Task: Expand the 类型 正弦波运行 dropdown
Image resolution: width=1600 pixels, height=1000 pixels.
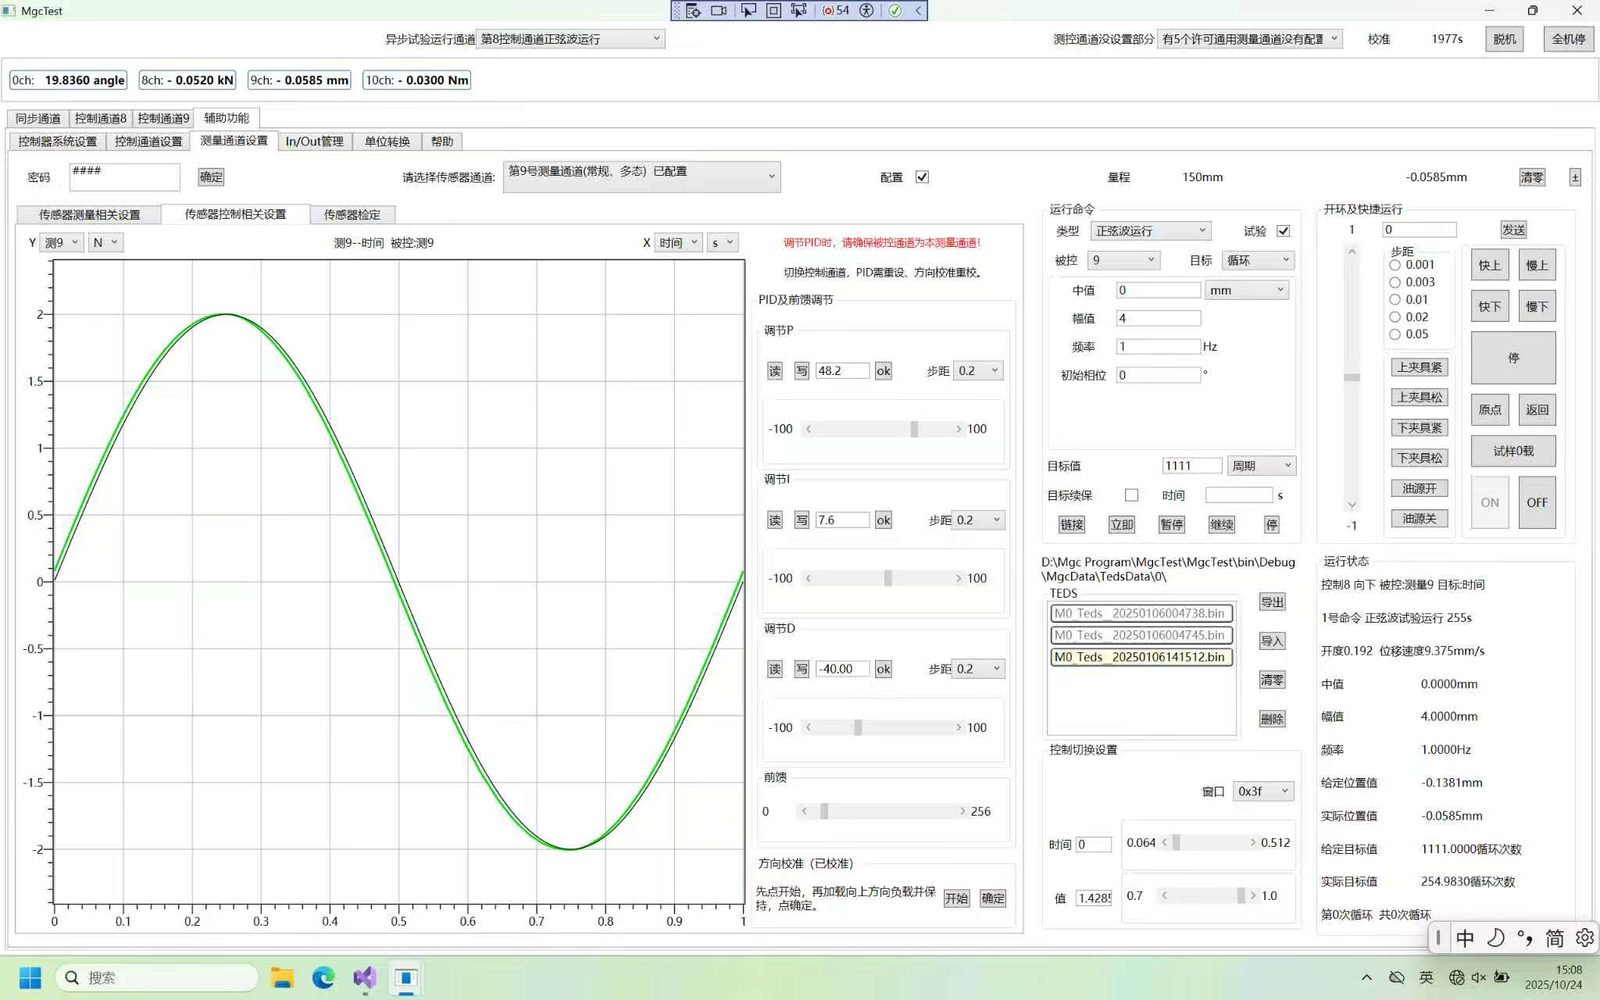Action: click(1150, 231)
